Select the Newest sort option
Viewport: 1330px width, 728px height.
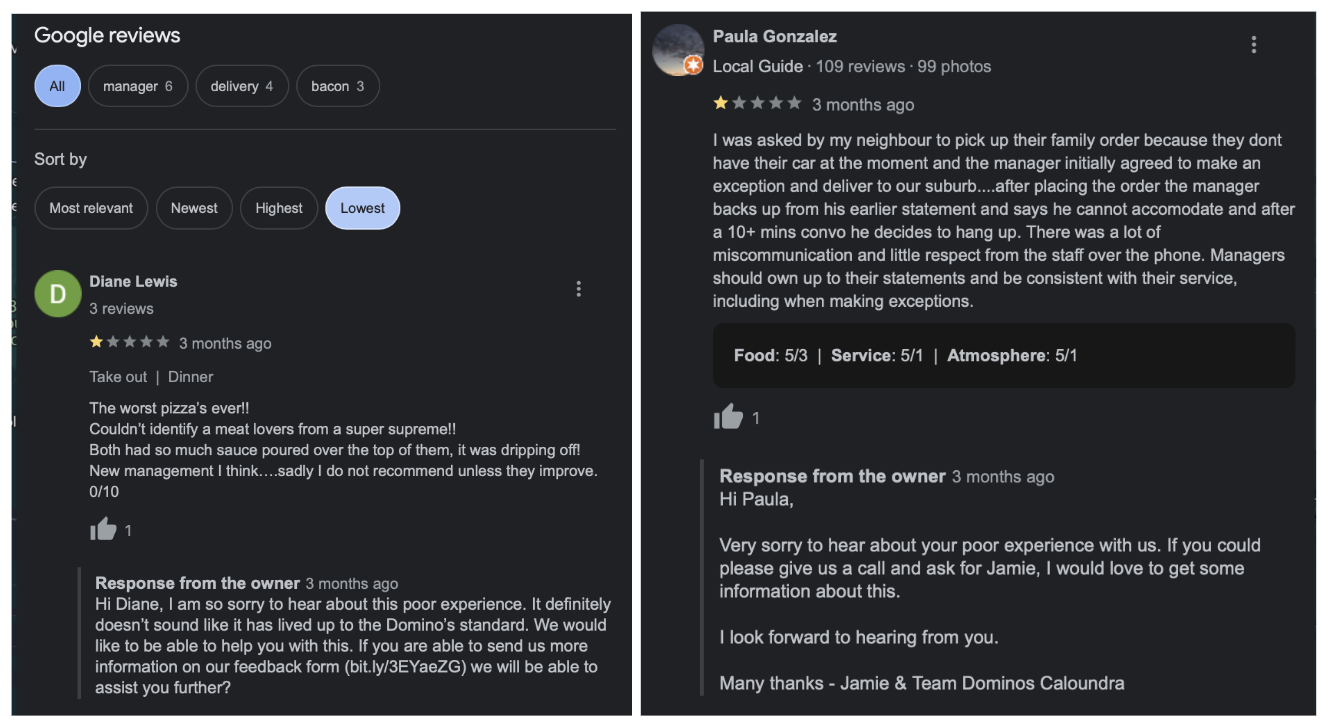[x=194, y=208]
